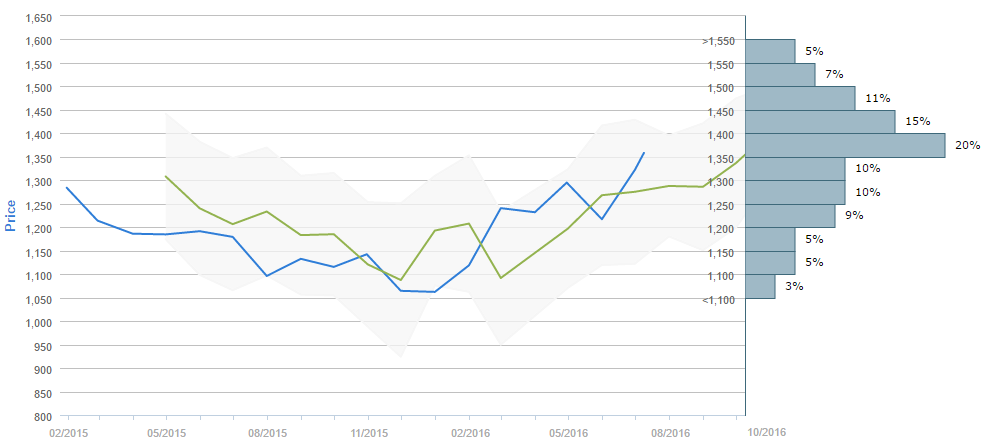Select the 02/2015 date label
The height and width of the screenshot is (445, 990).
point(67,433)
